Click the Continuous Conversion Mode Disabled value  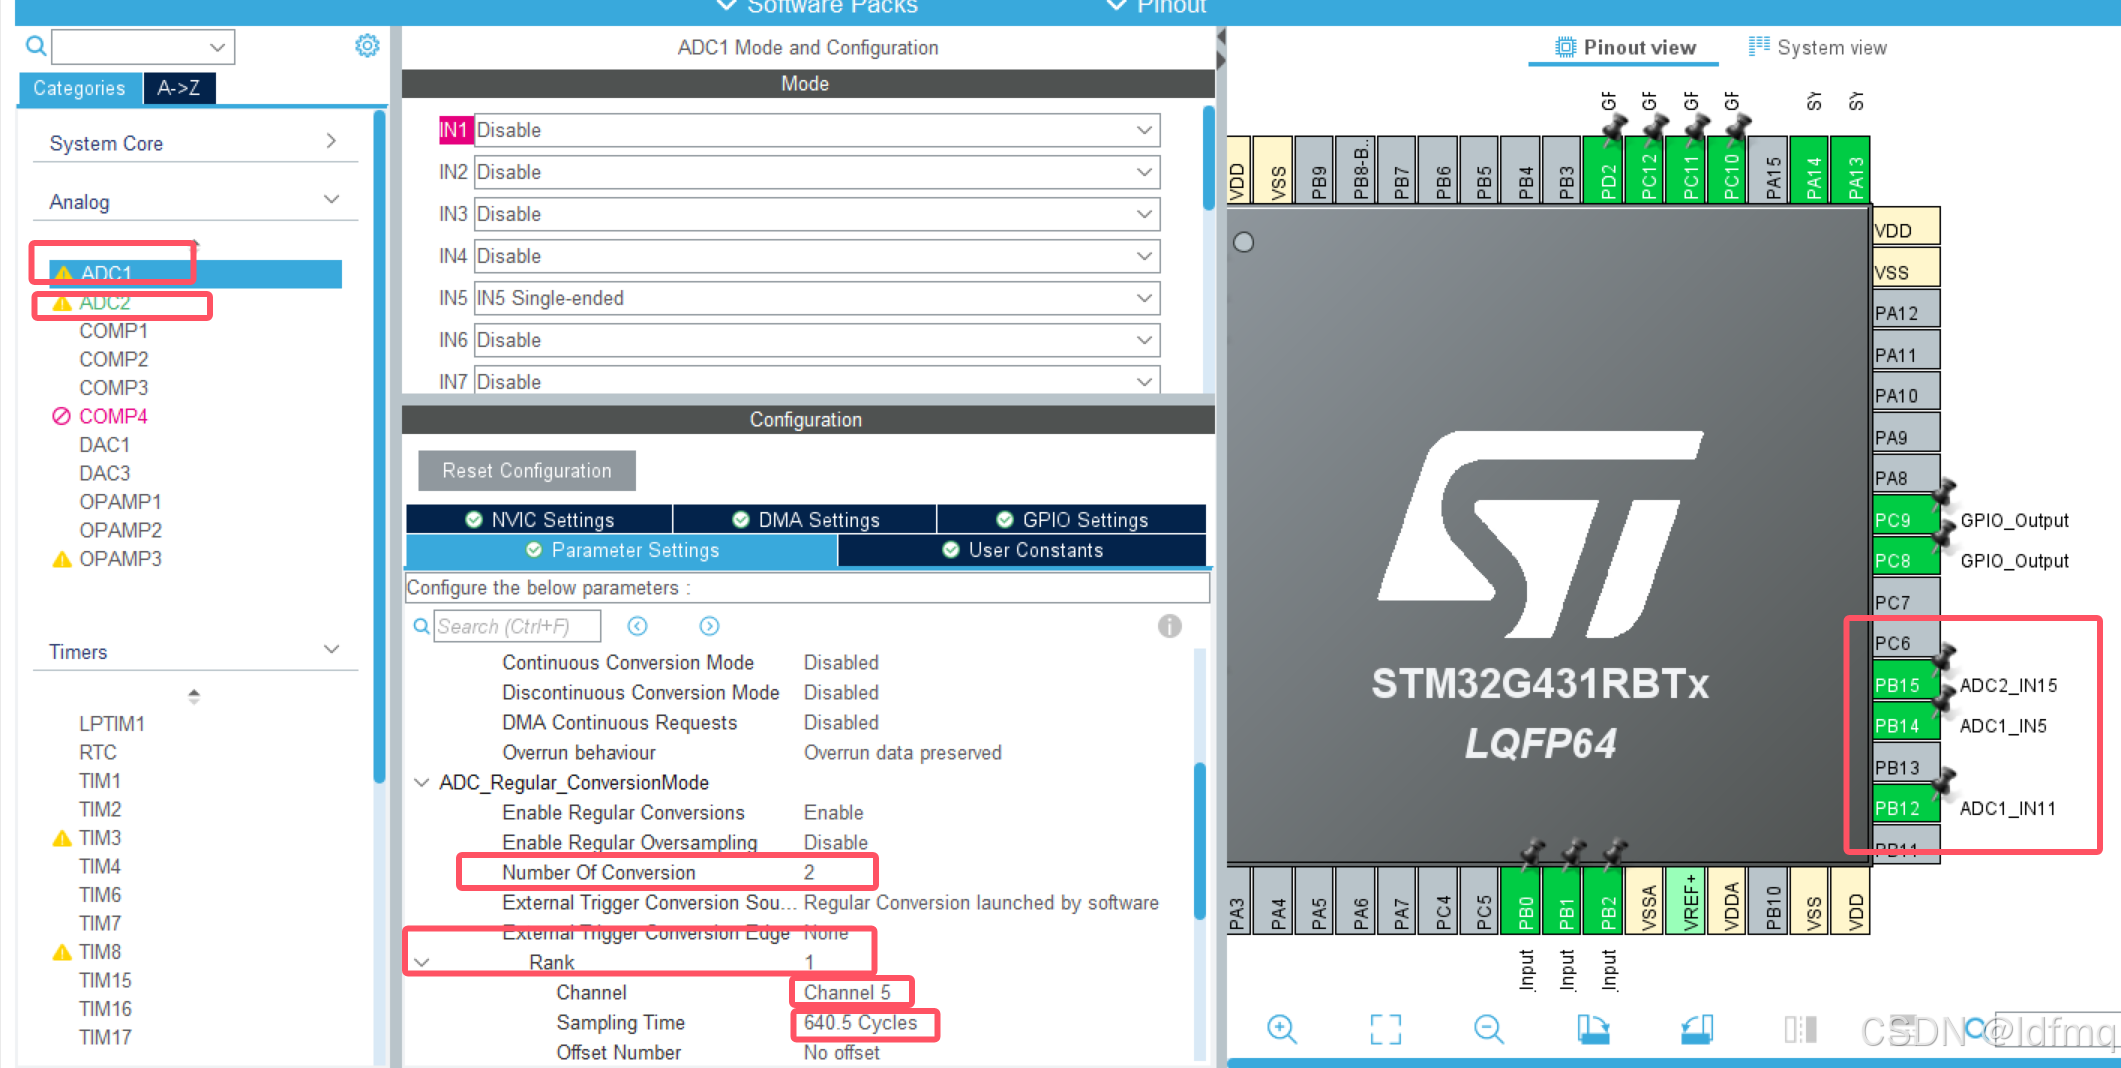[841, 662]
